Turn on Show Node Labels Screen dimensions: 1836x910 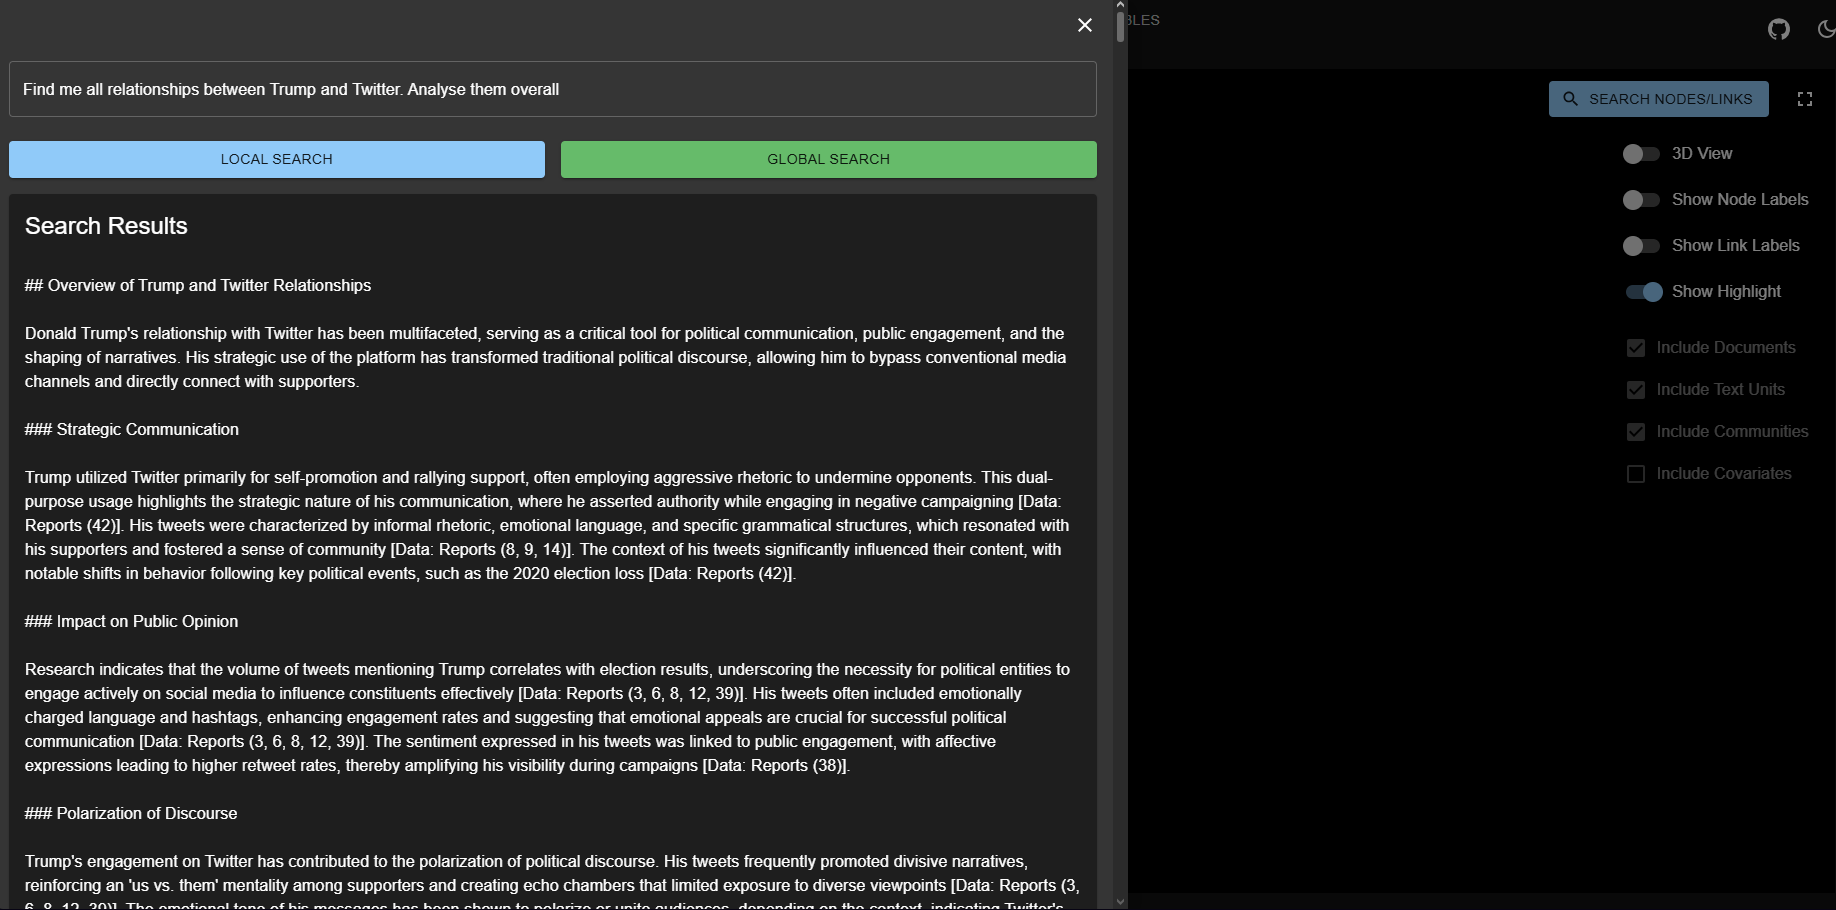tap(1640, 200)
